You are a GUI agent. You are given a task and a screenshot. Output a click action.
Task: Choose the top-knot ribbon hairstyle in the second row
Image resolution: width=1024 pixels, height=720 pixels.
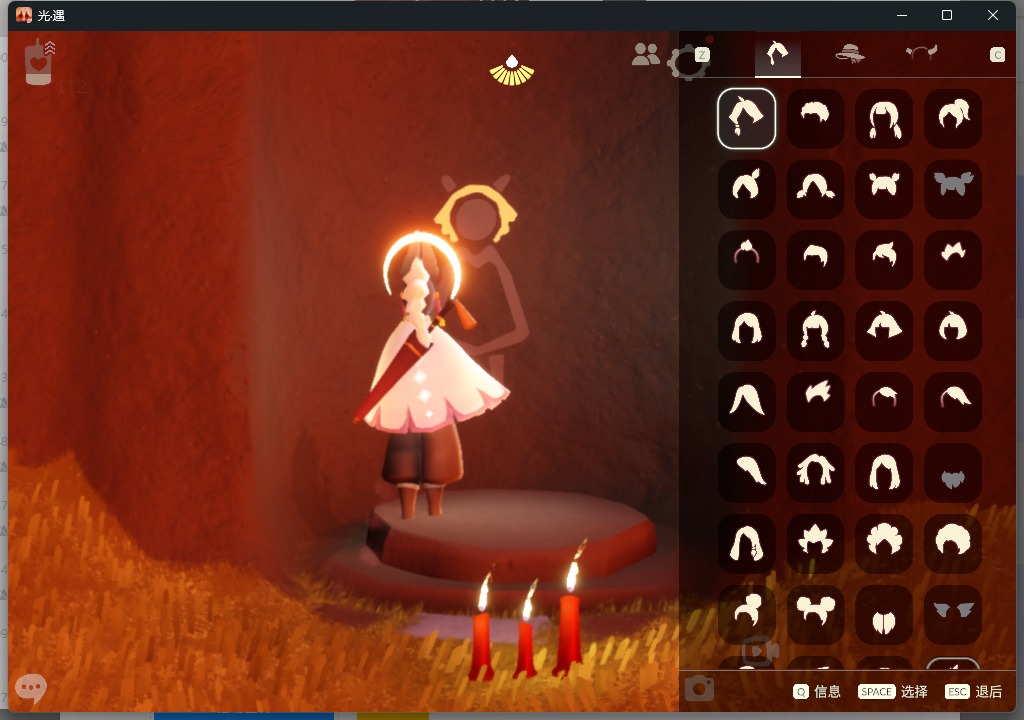[x=746, y=189]
